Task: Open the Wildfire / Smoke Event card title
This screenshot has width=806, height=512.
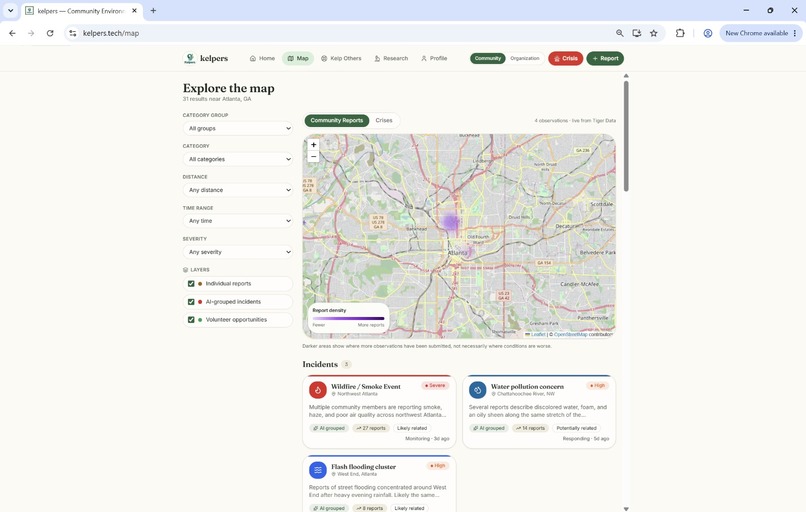Action: tap(365, 387)
